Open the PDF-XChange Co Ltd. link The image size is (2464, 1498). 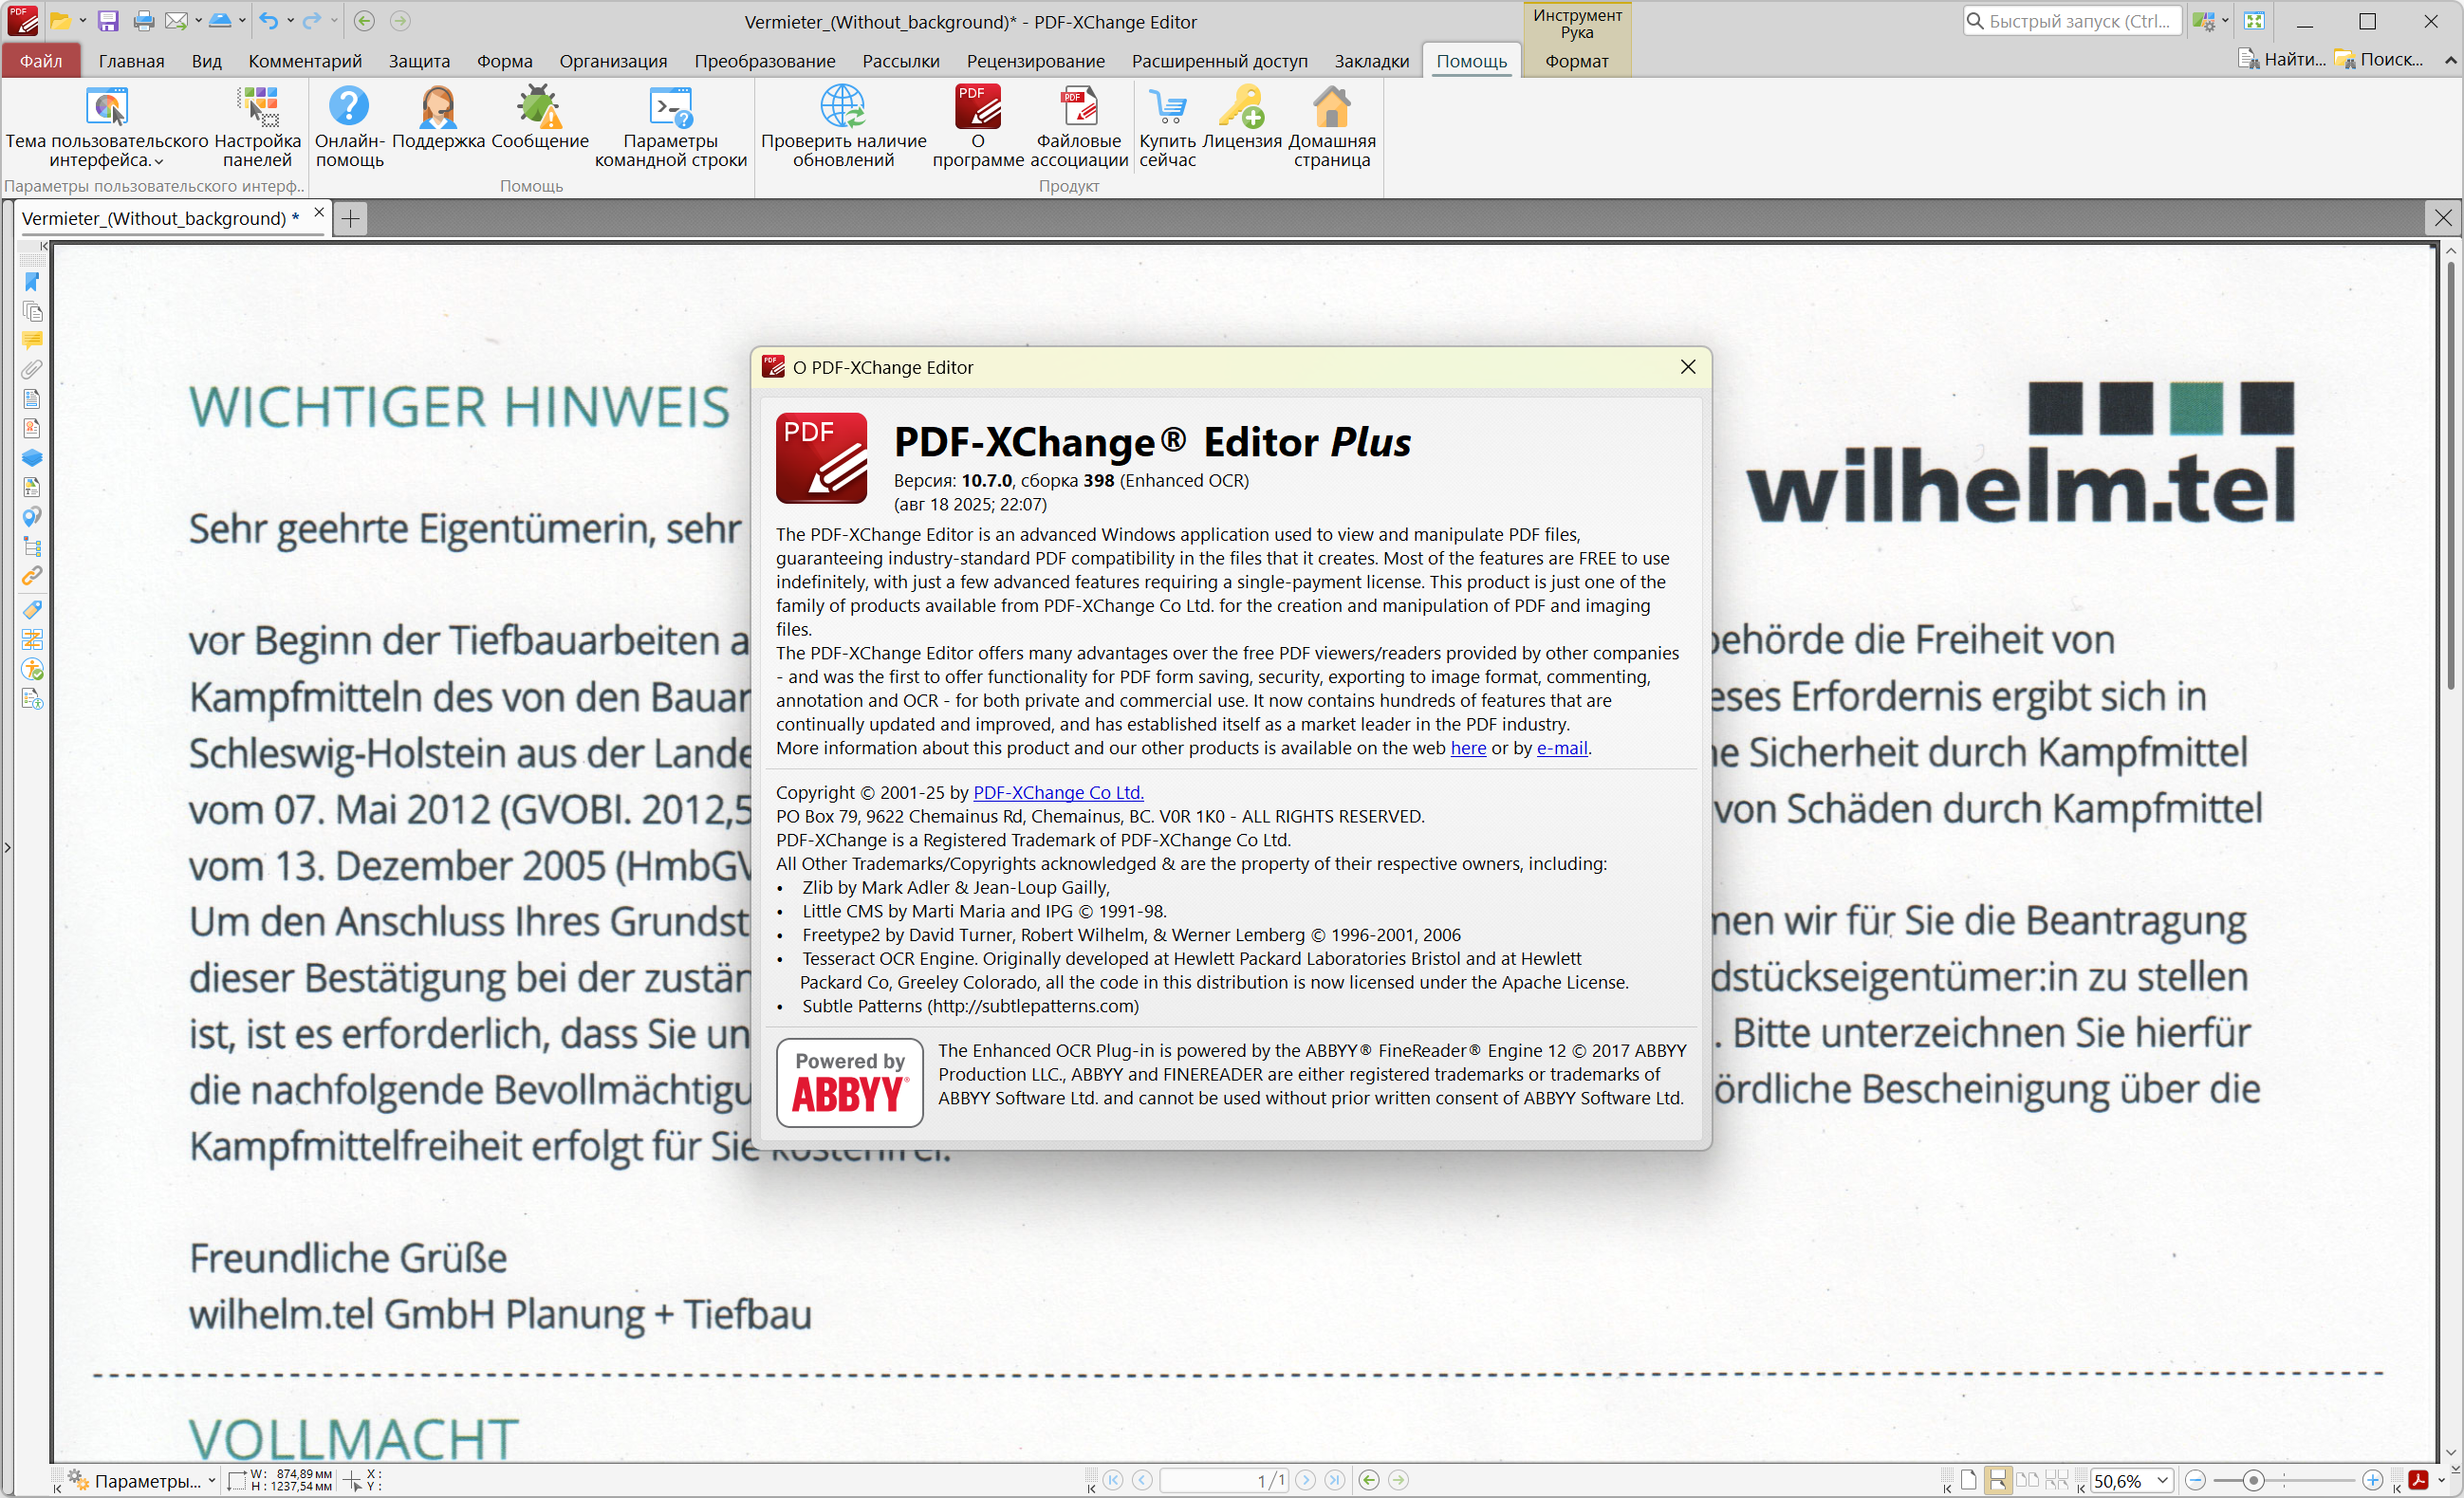pos(1058,792)
